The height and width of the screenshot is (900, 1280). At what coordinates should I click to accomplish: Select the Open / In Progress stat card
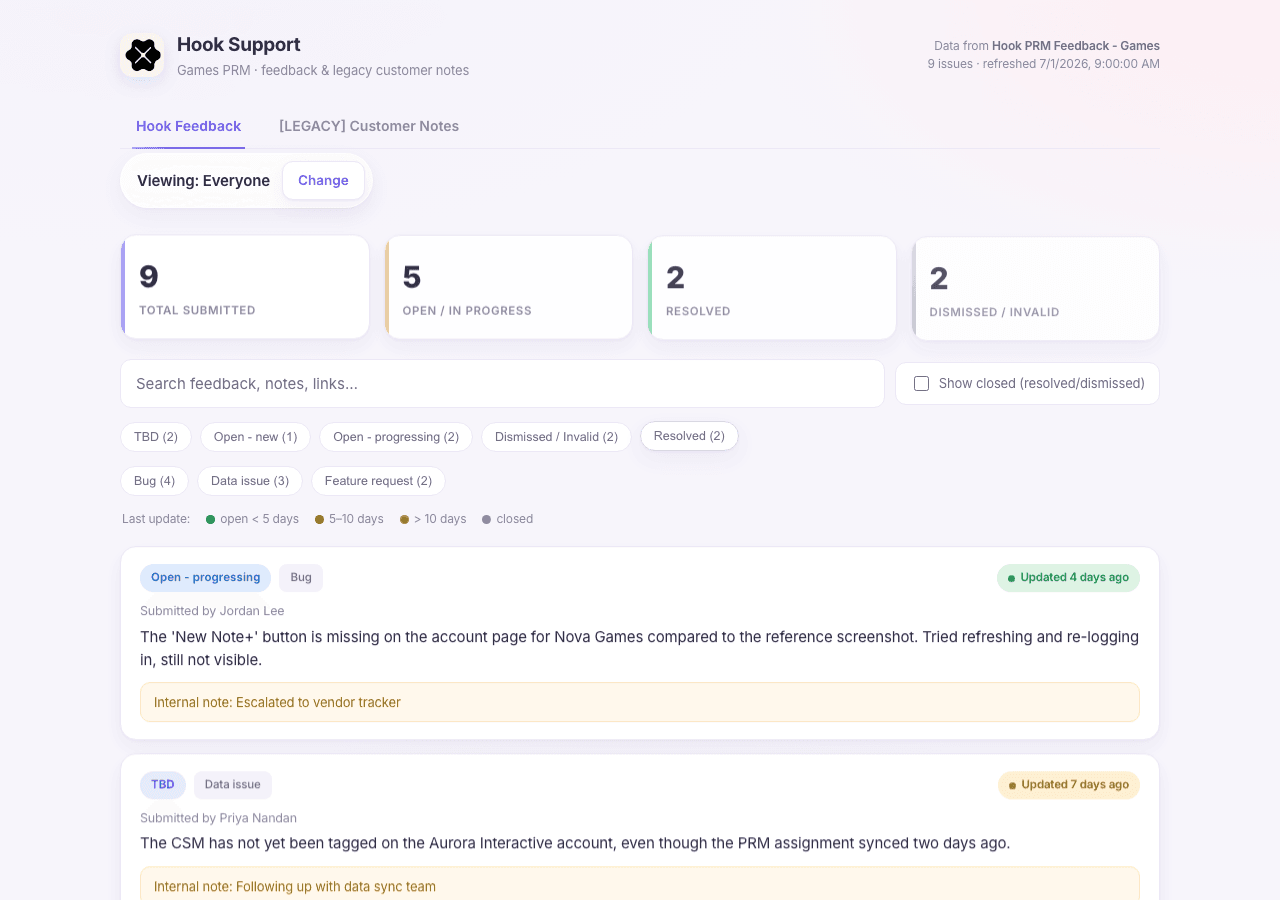pyautogui.click(x=508, y=287)
